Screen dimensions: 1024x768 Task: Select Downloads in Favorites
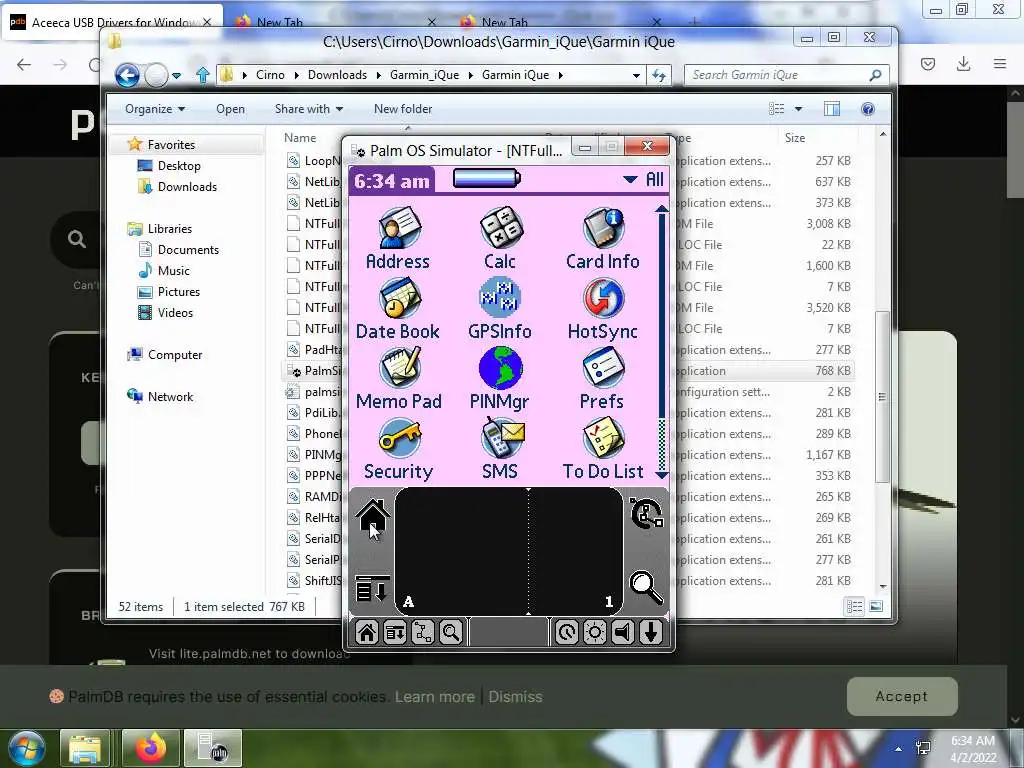click(187, 187)
